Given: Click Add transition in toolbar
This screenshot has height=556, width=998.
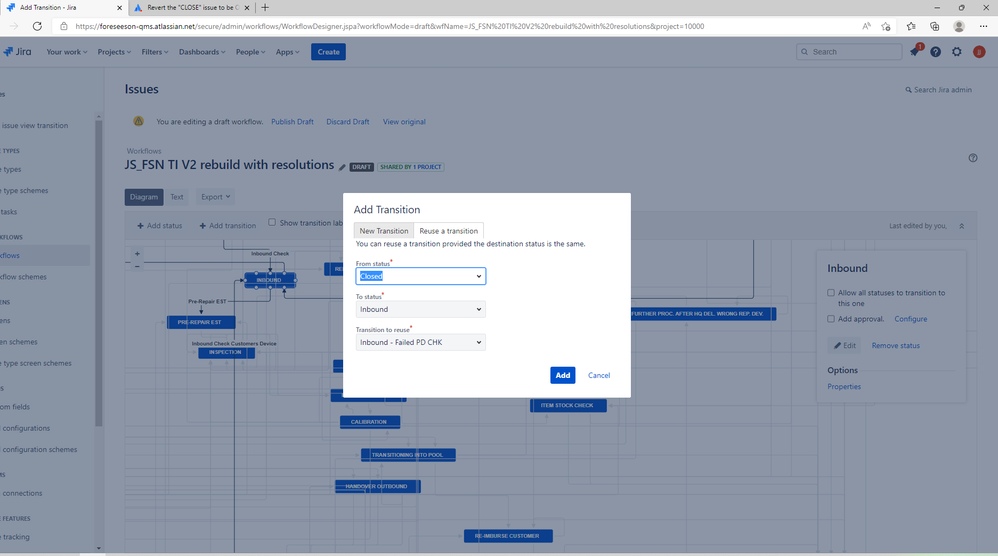Looking at the screenshot, I should (228, 226).
